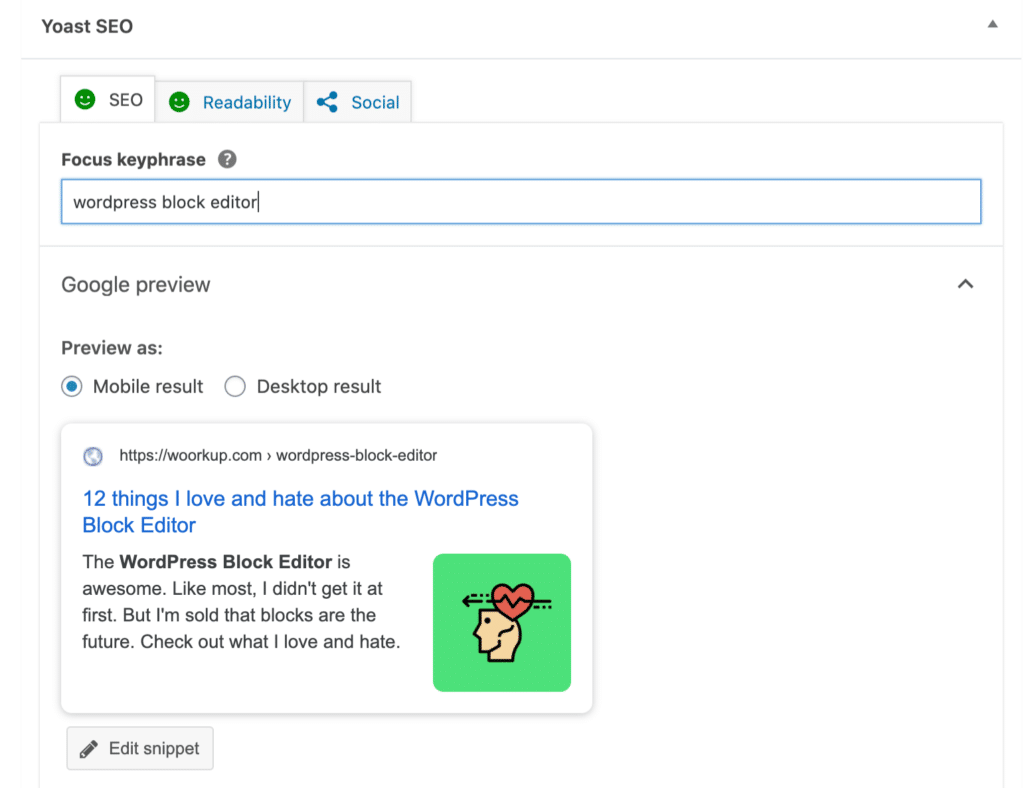This screenshot has width=1024, height=788.
Task: Click the share icon on Social tab
Action: 327,102
